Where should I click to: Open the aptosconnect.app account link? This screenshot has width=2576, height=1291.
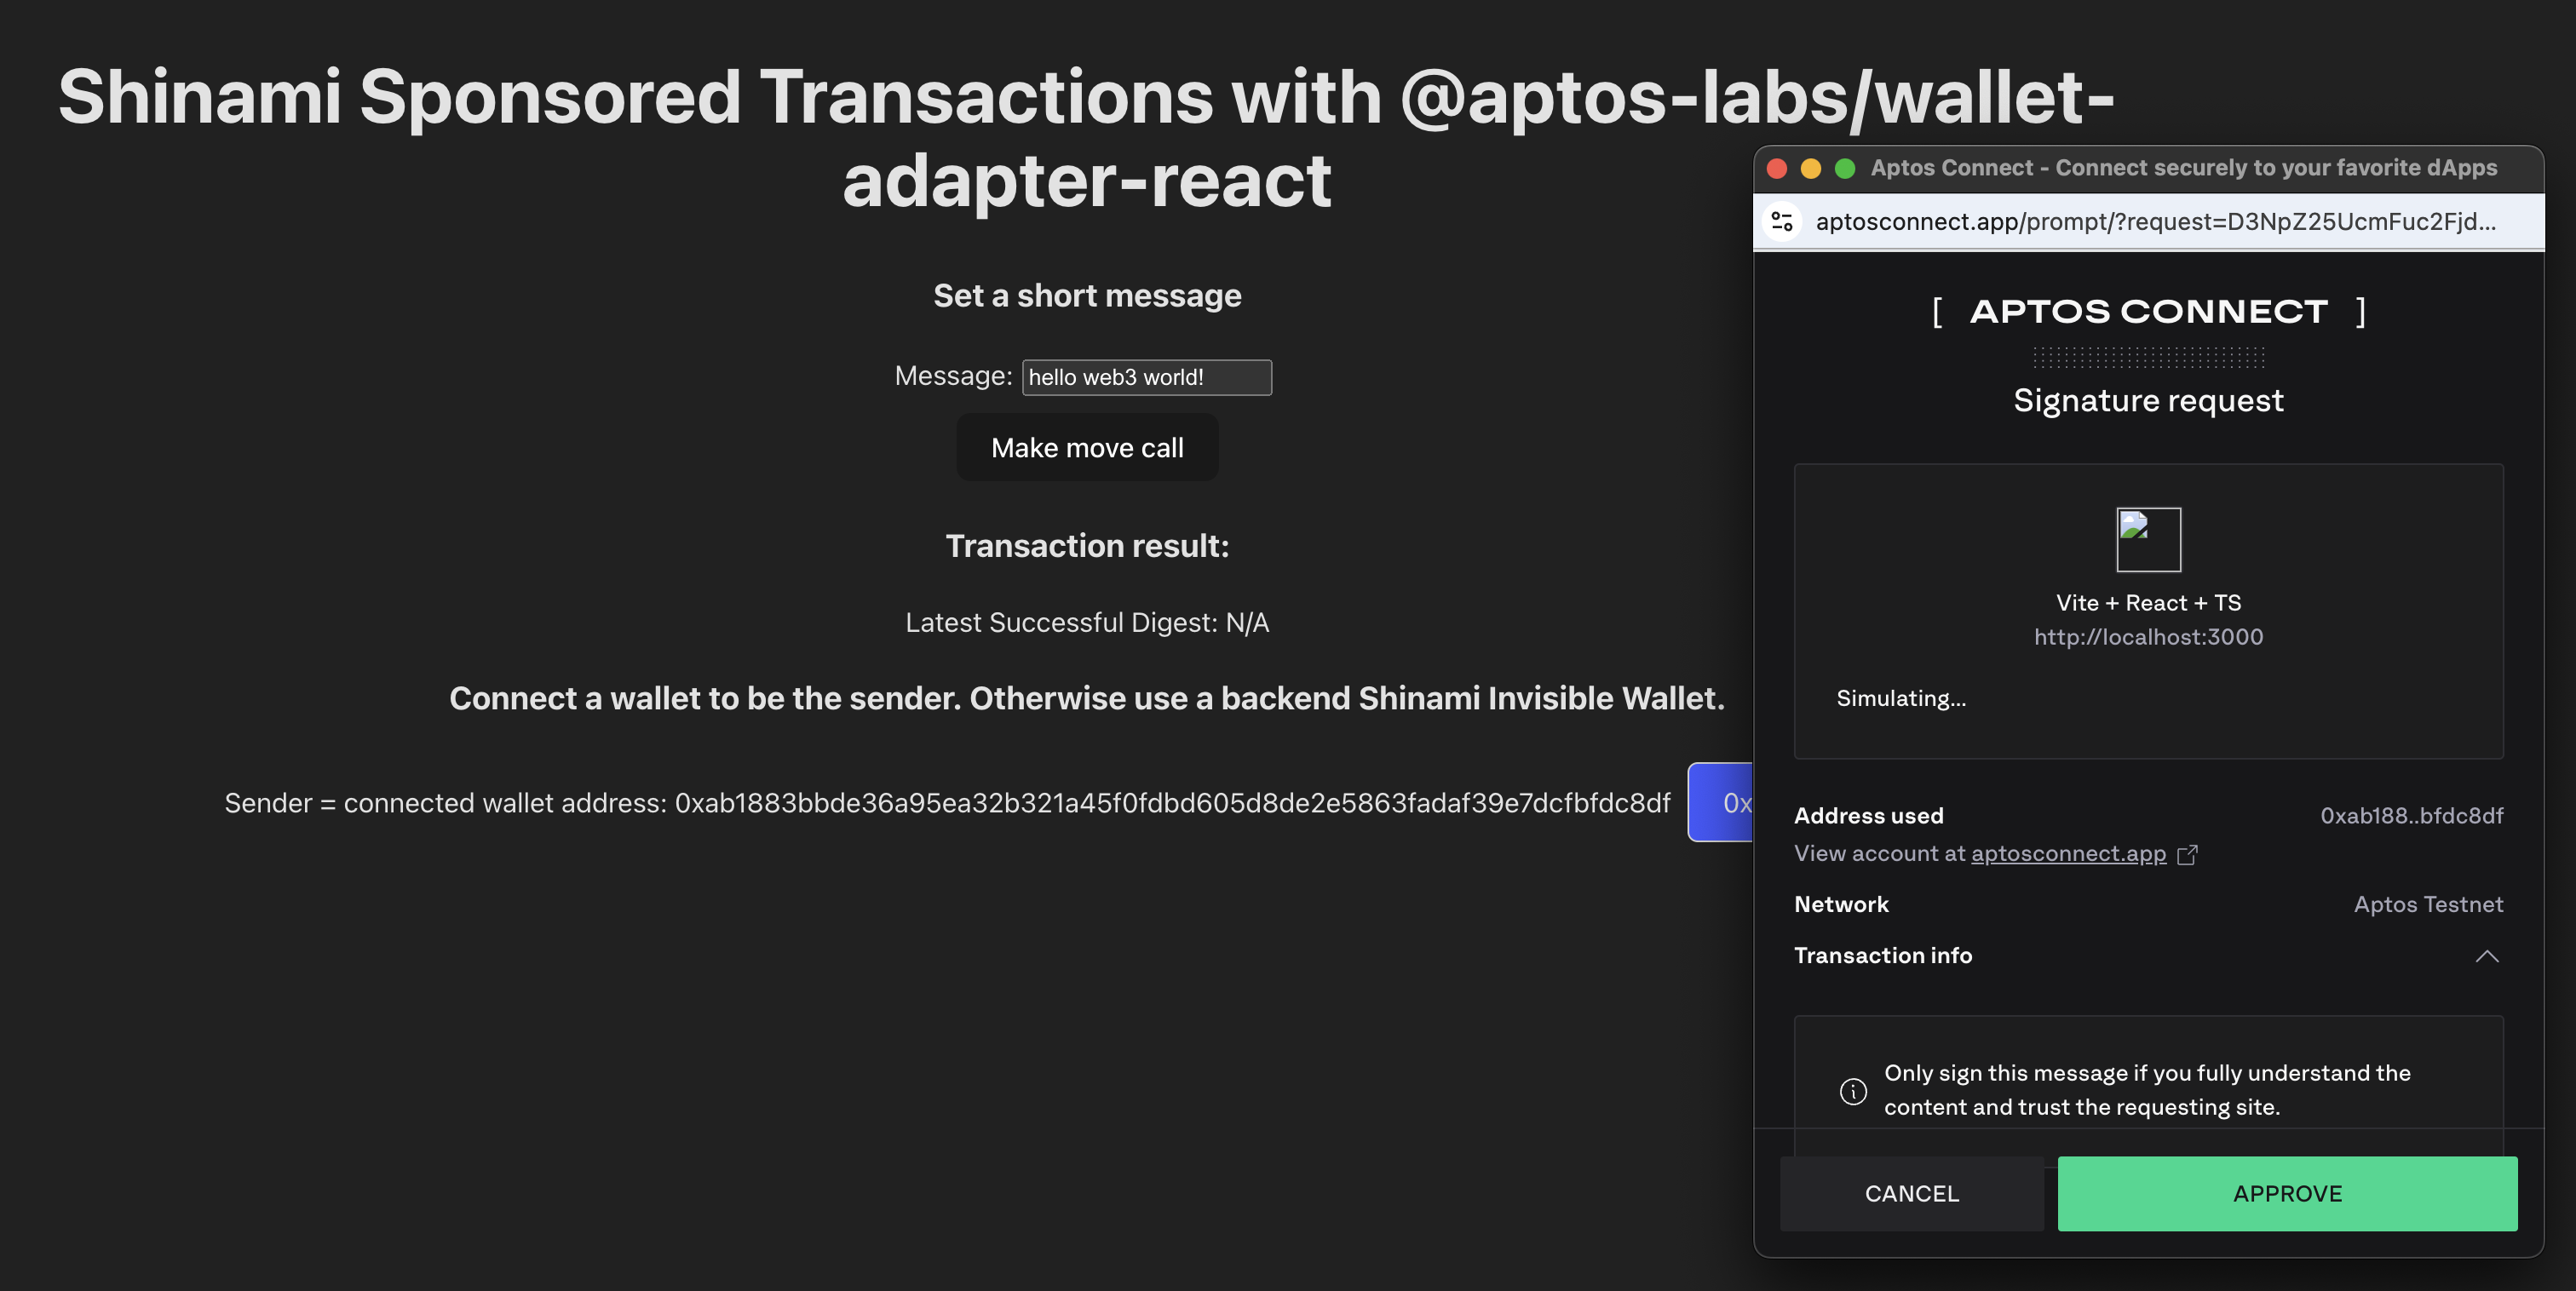tap(2068, 853)
